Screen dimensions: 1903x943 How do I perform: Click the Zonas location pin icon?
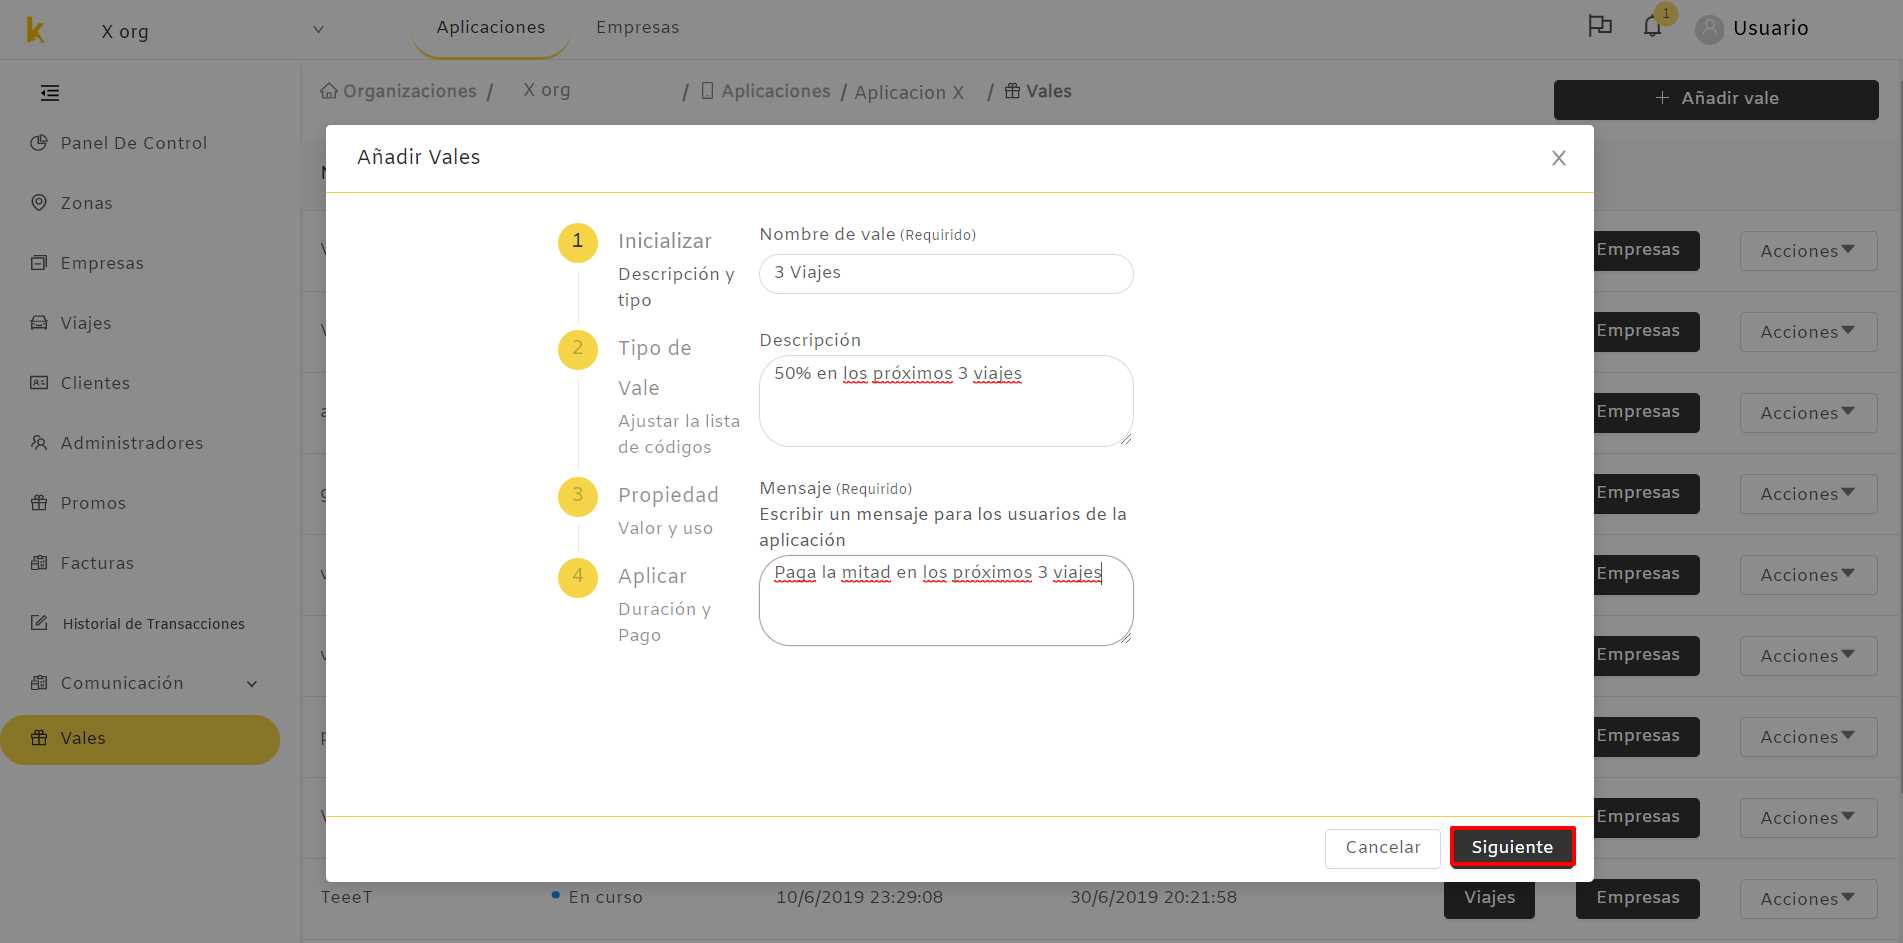tap(39, 203)
